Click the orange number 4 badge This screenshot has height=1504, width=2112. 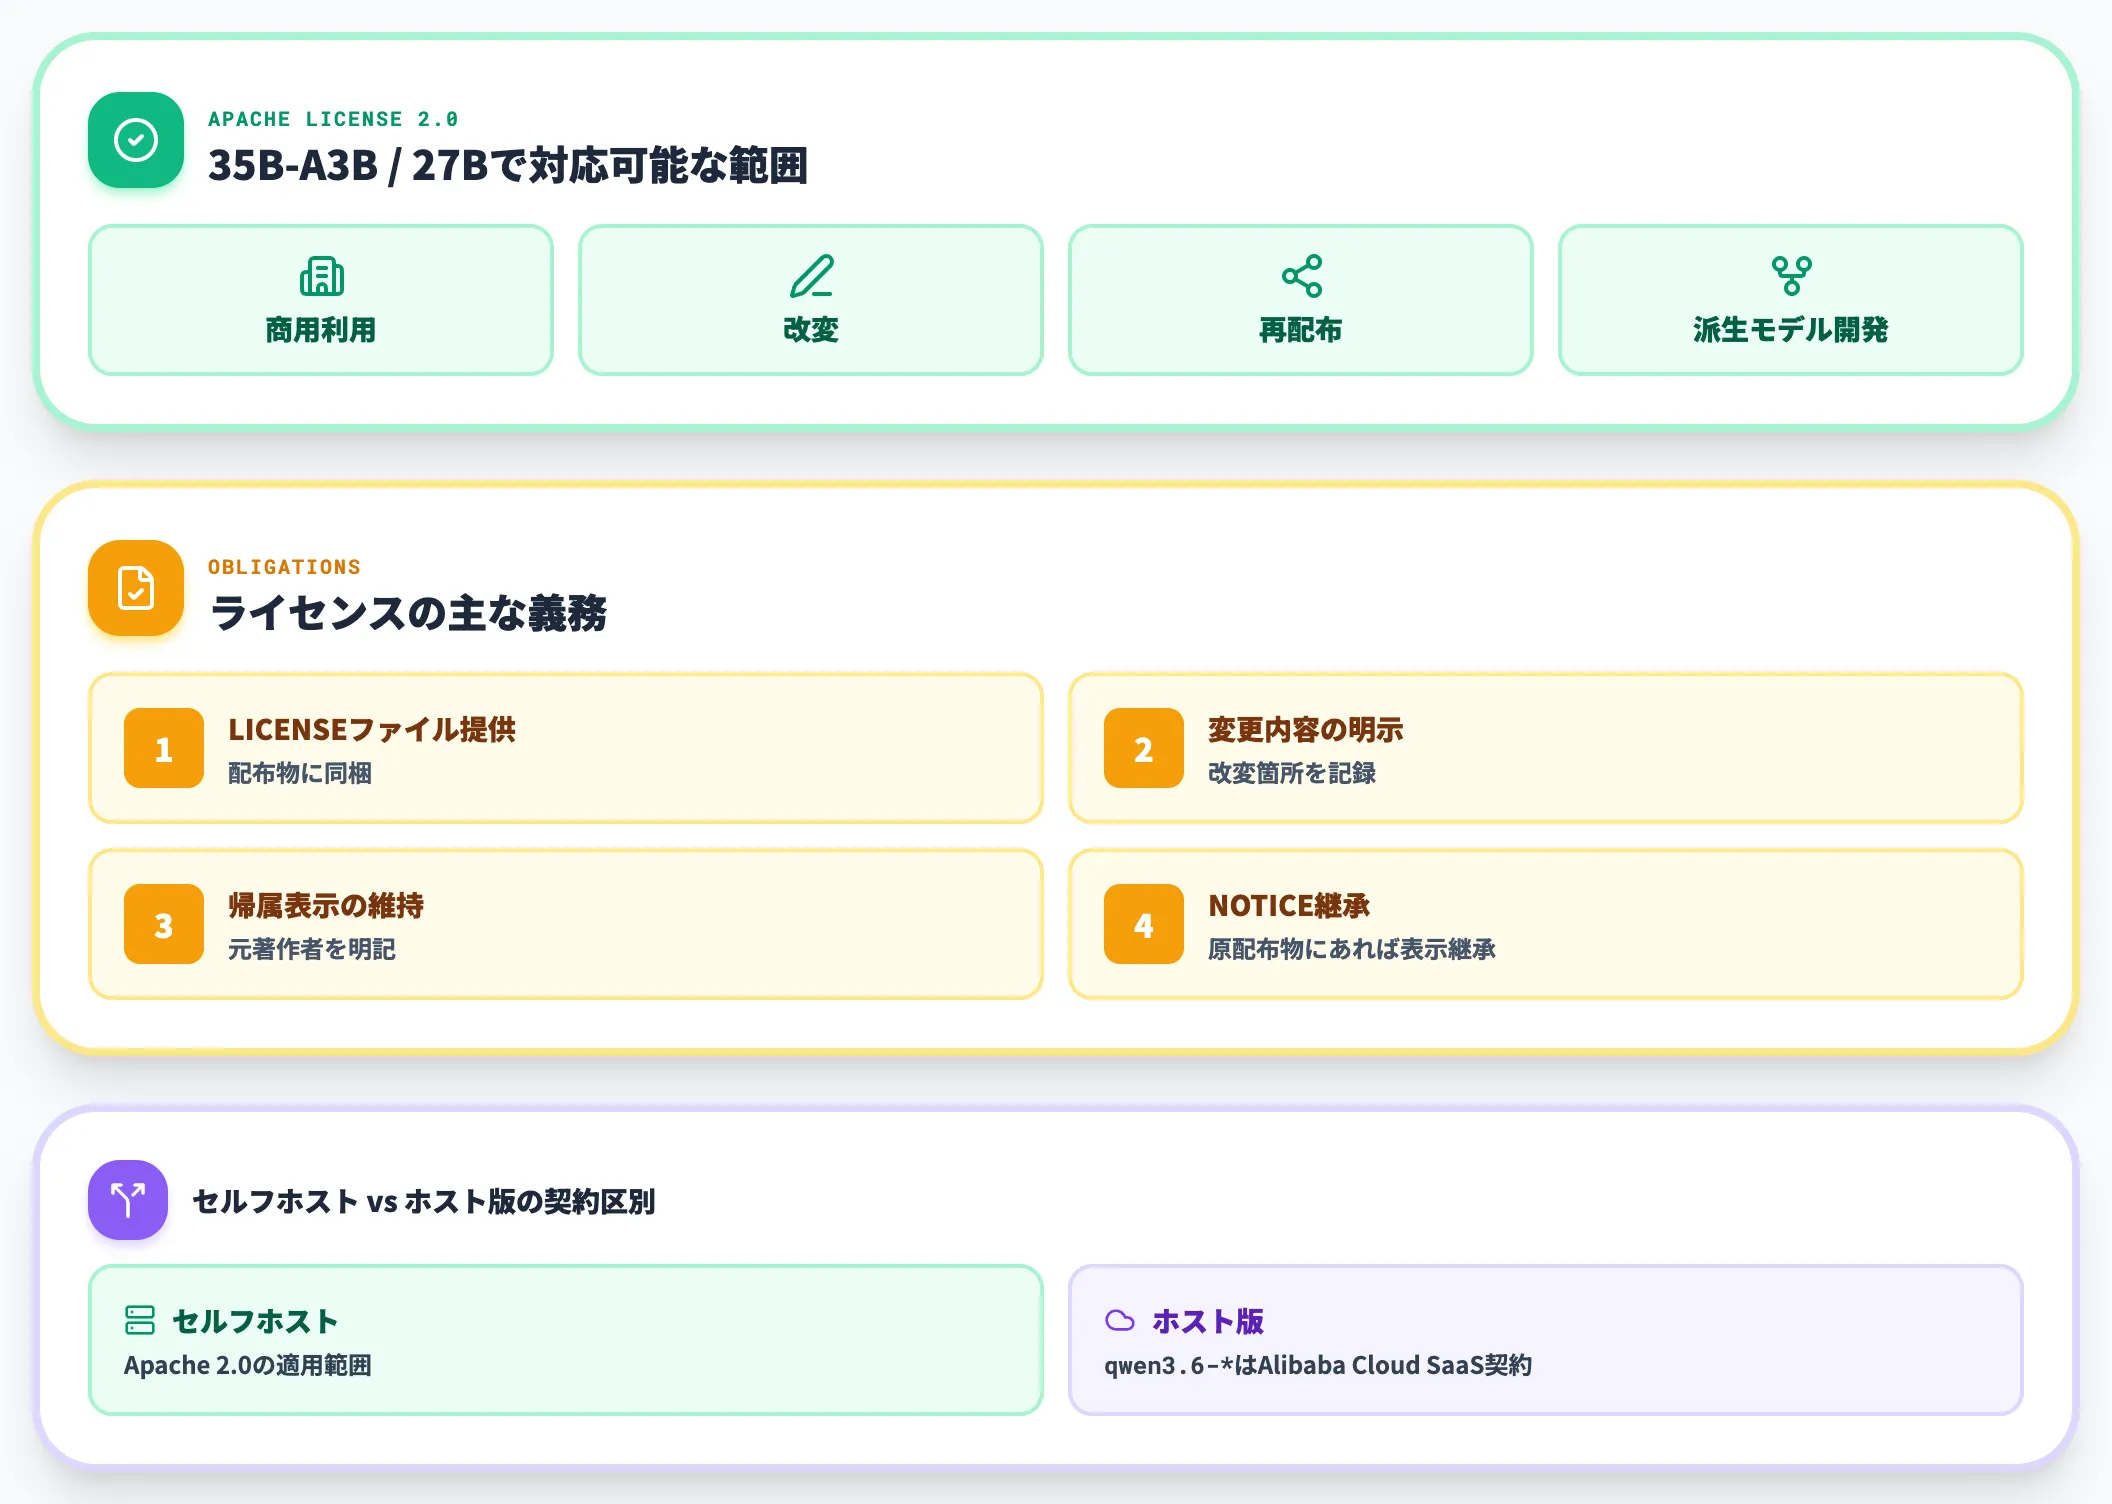pyautogui.click(x=1144, y=924)
